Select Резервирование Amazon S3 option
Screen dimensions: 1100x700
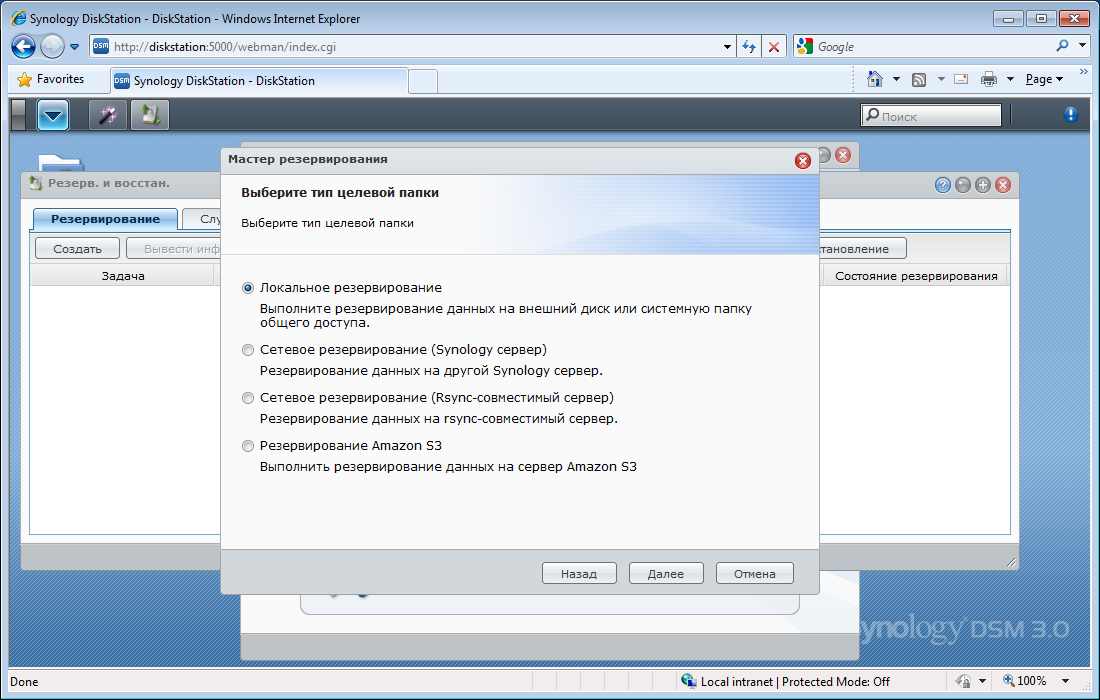pos(248,445)
